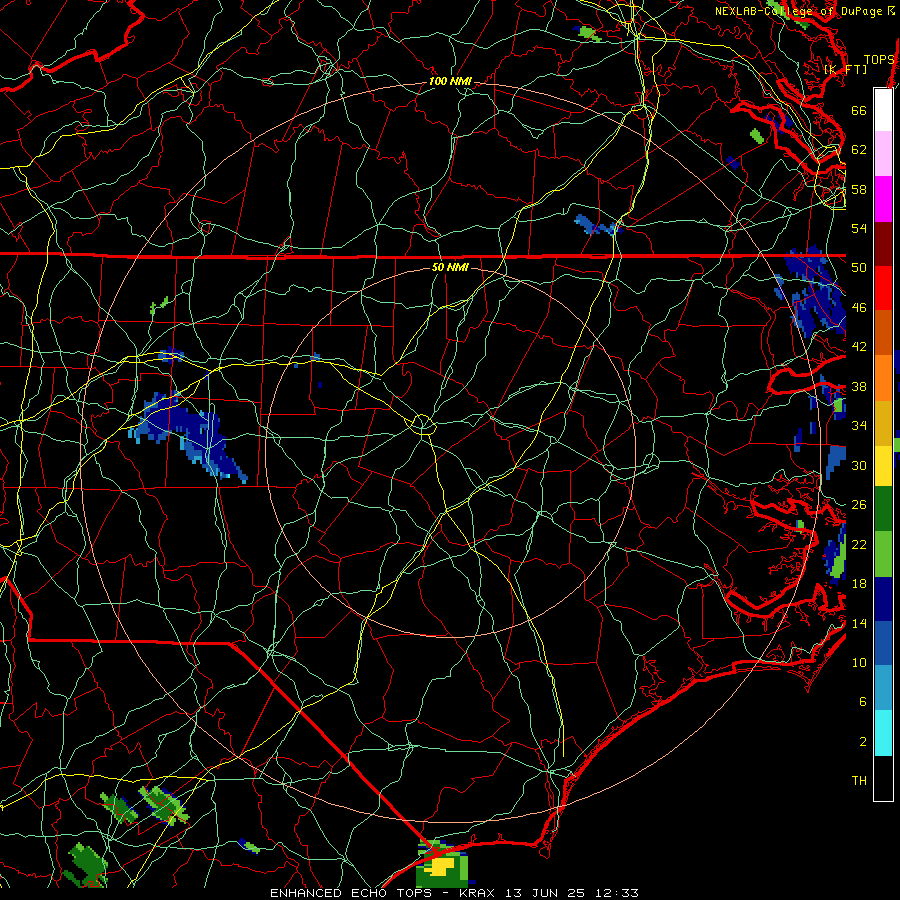Click the '34' legend value
900x900 pixels.
pos(859,425)
